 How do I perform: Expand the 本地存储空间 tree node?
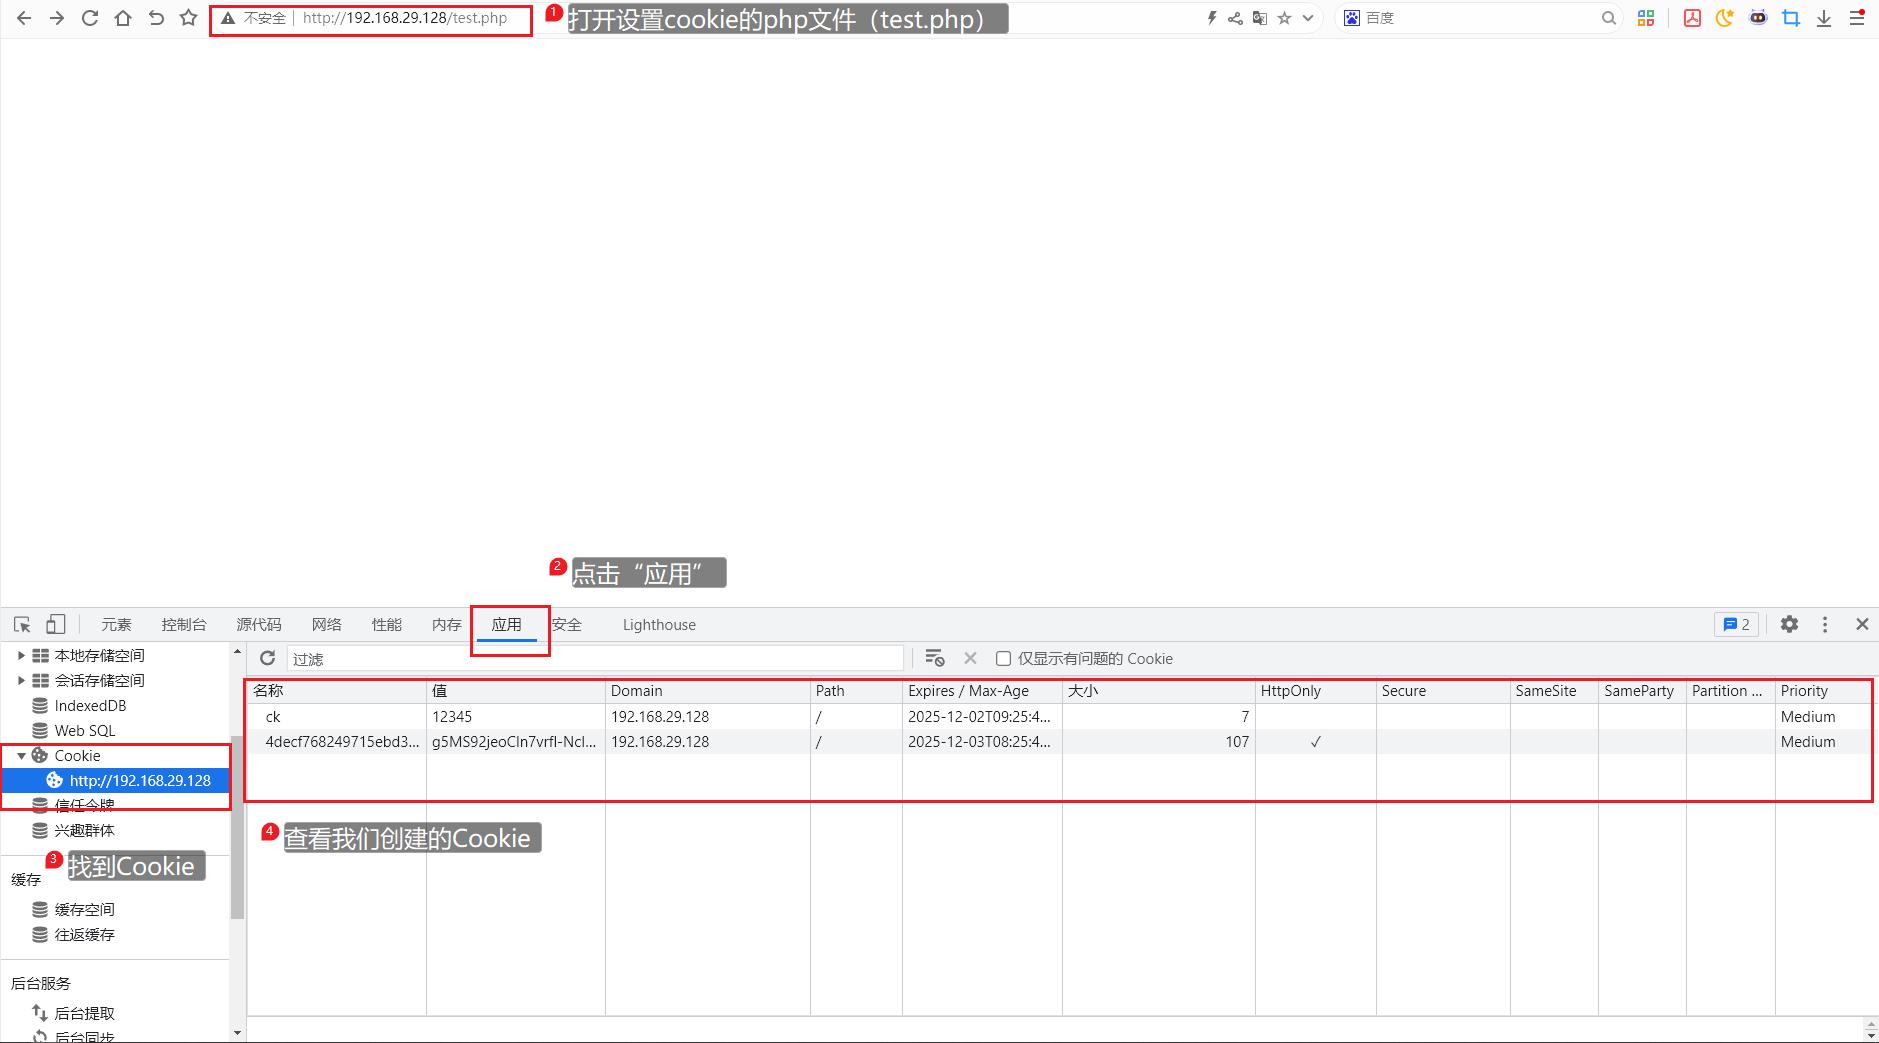click(x=21, y=655)
